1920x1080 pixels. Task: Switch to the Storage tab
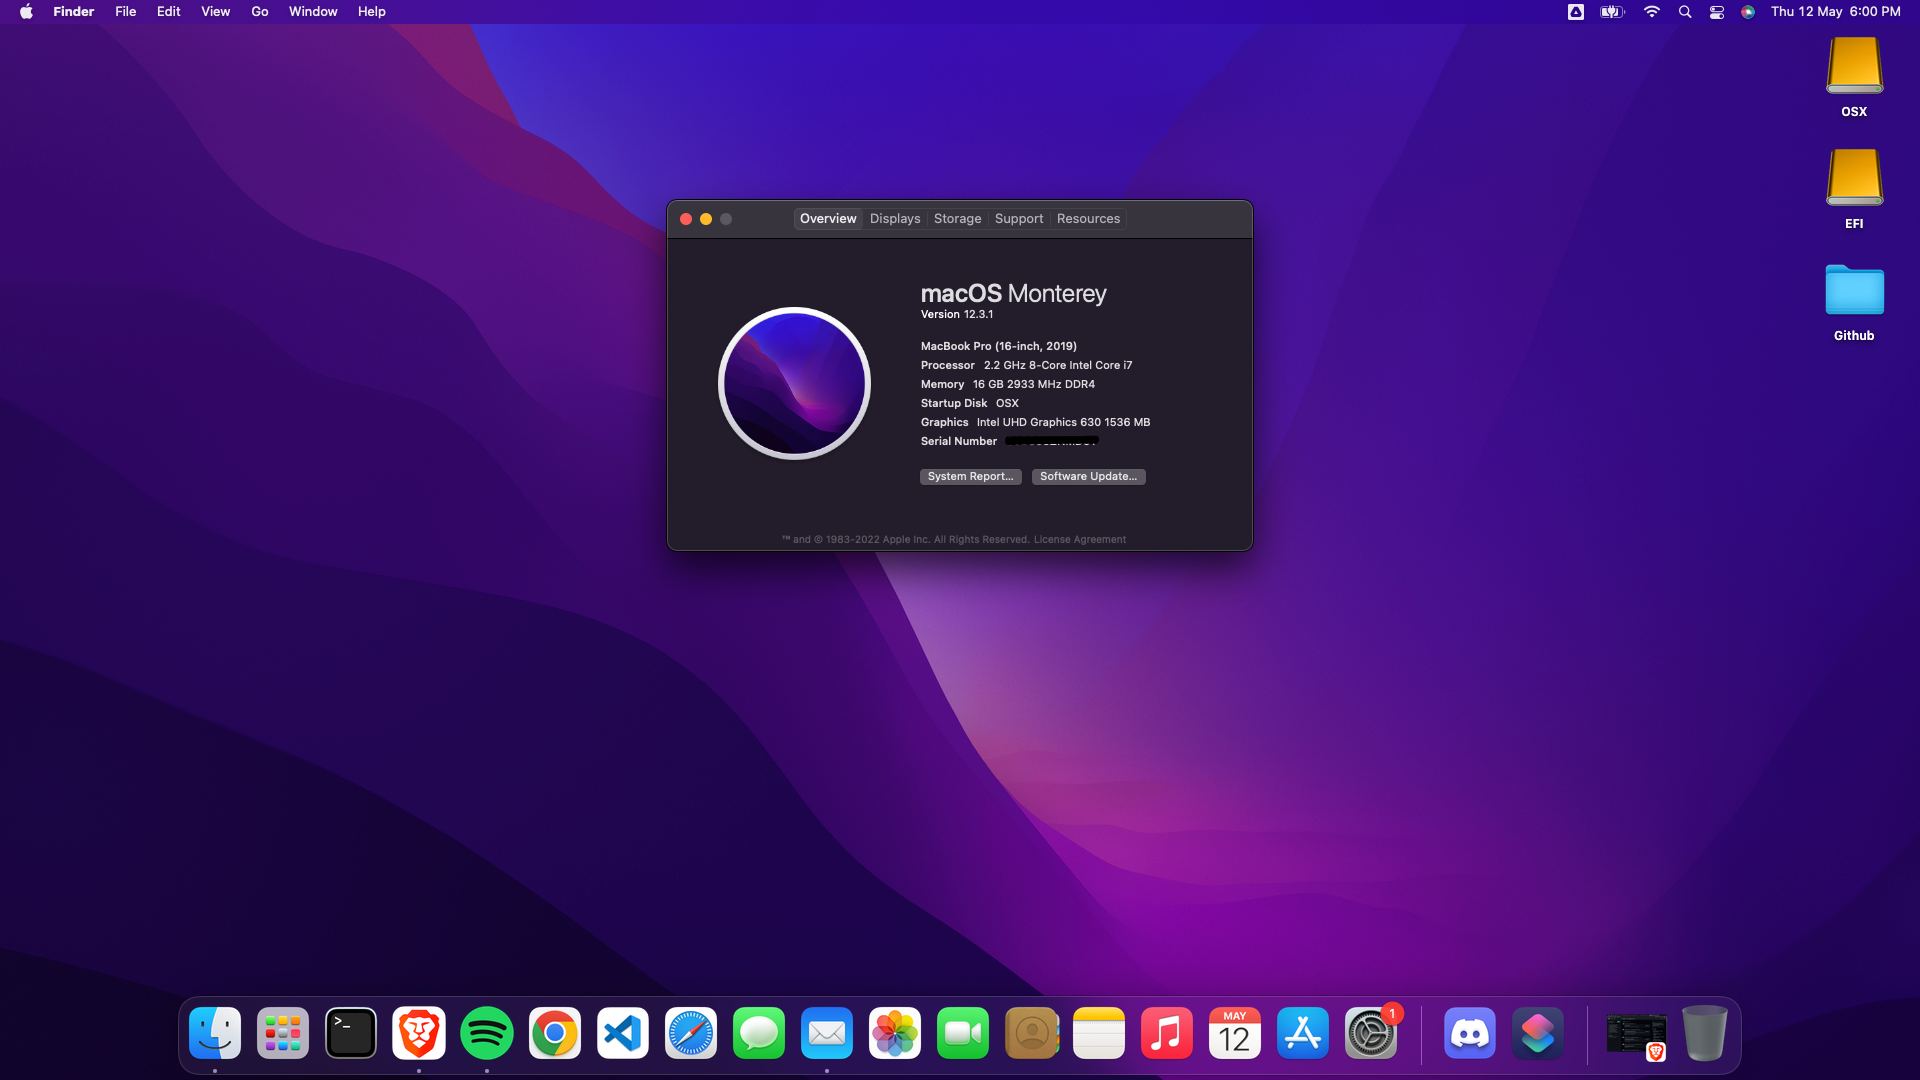(x=957, y=219)
